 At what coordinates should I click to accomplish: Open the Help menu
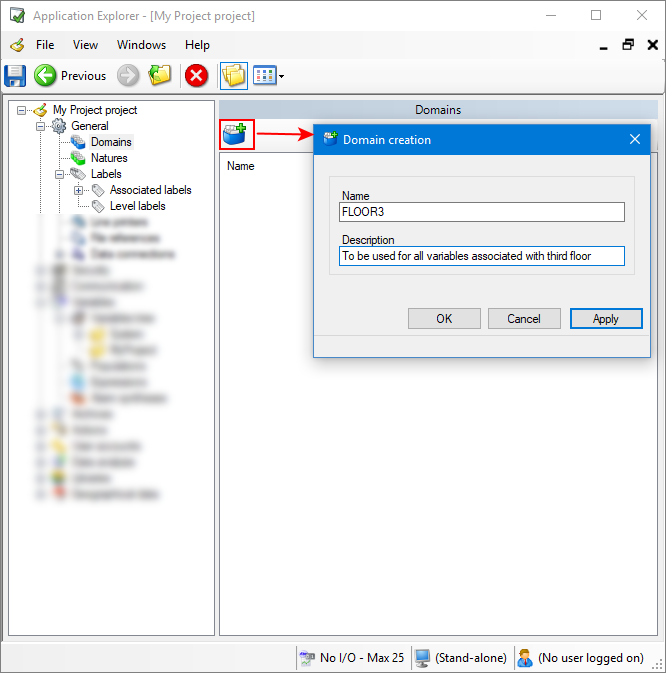pyautogui.click(x=197, y=45)
